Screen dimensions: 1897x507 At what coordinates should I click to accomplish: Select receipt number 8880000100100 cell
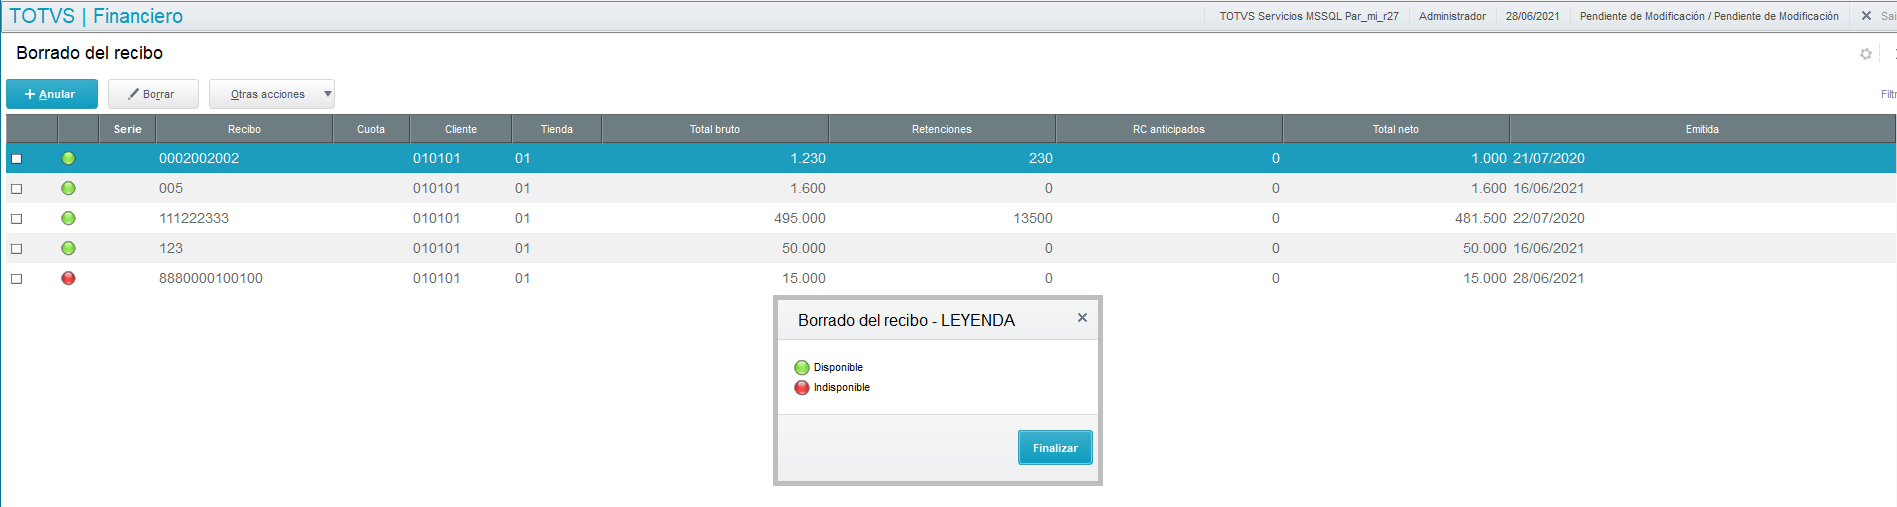click(x=211, y=278)
